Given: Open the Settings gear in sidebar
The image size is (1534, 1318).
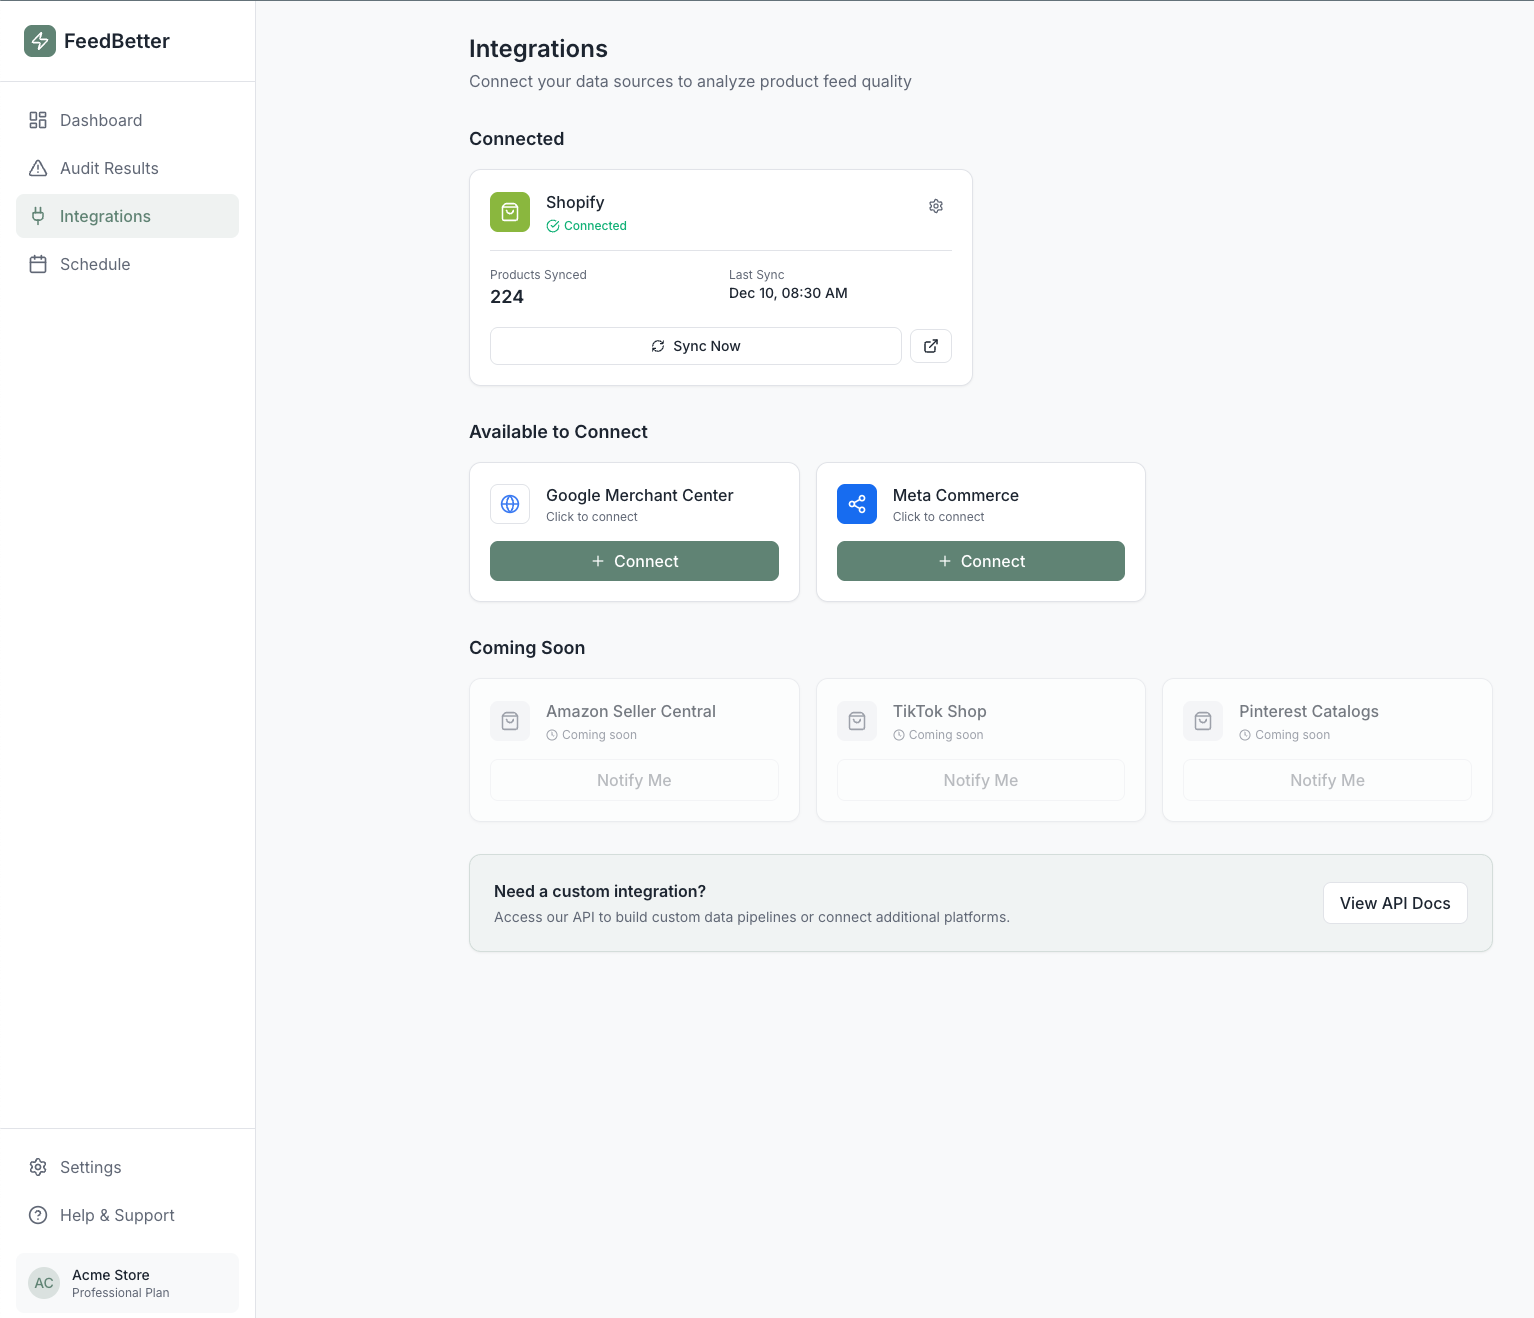Looking at the screenshot, I should (x=38, y=1167).
